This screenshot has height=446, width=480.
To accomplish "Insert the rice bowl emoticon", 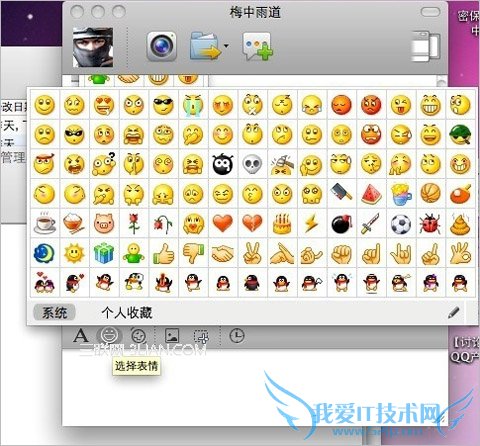I will coord(74,223).
